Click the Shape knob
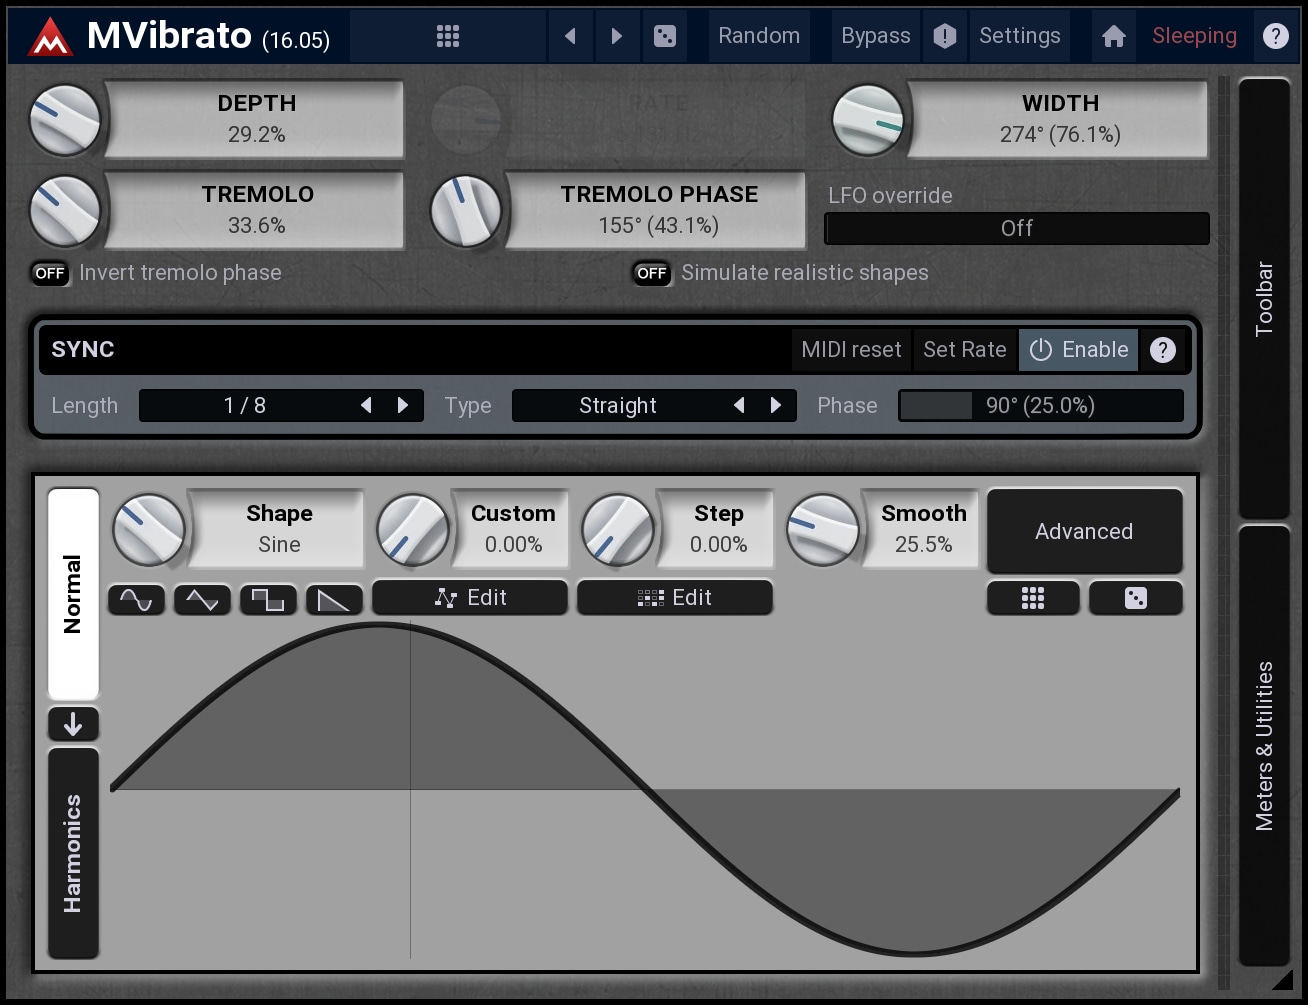The width and height of the screenshot is (1308, 1005). [149, 530]
